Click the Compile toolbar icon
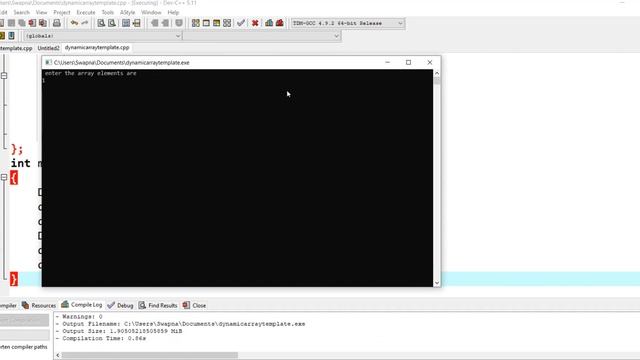 196,23
